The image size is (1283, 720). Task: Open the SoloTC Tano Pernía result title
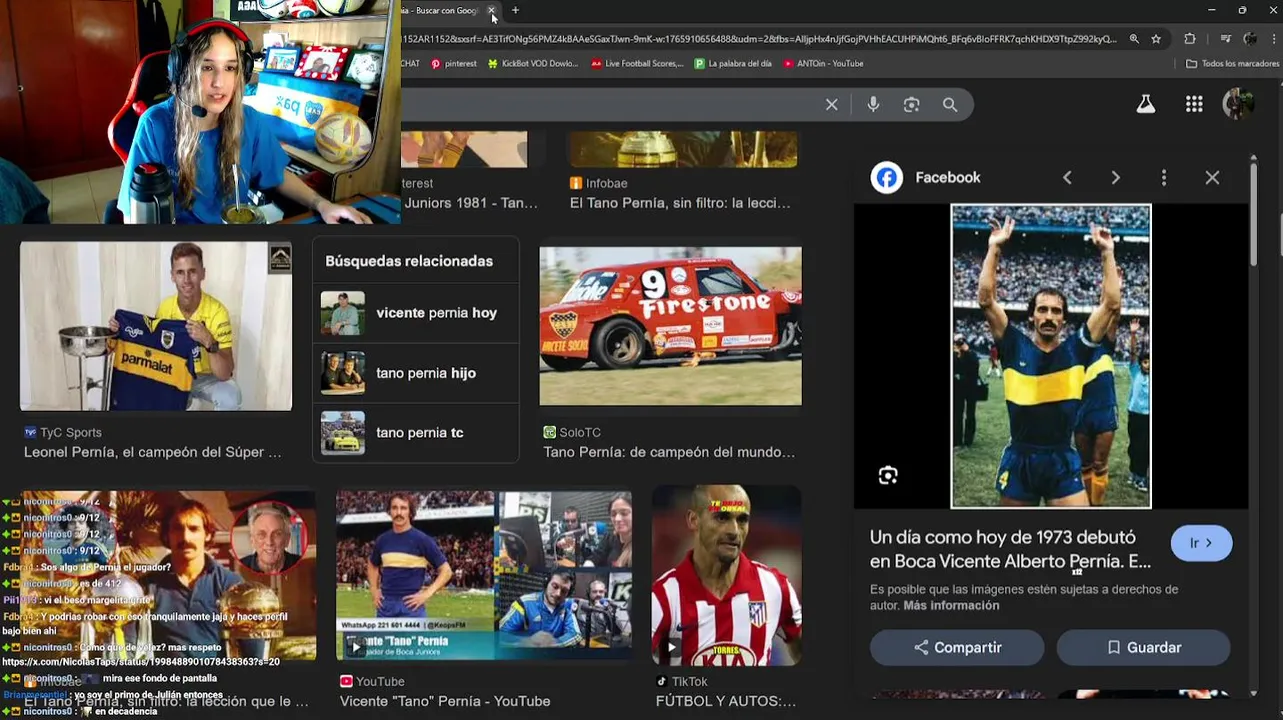669,452
